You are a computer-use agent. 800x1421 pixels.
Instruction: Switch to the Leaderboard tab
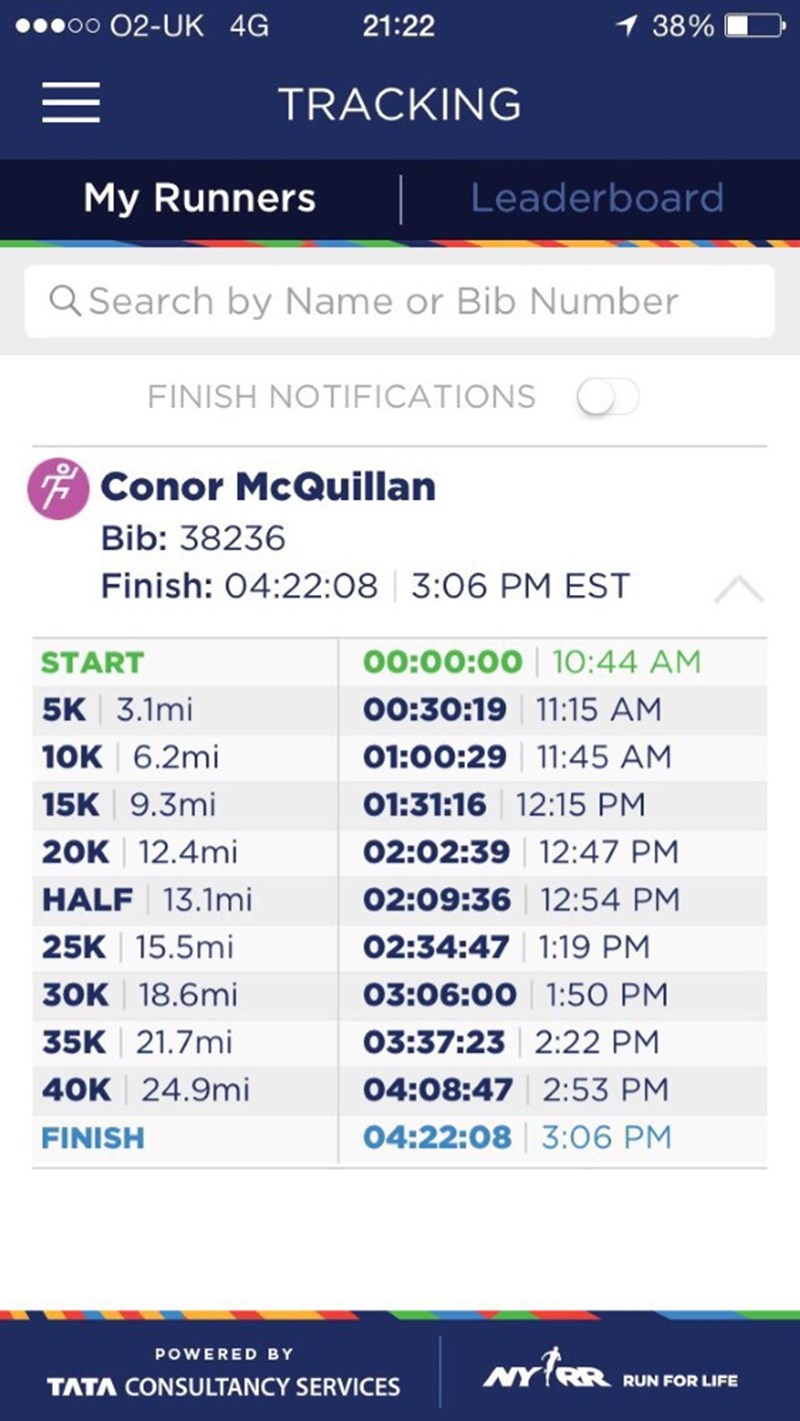tap(597, 198)
